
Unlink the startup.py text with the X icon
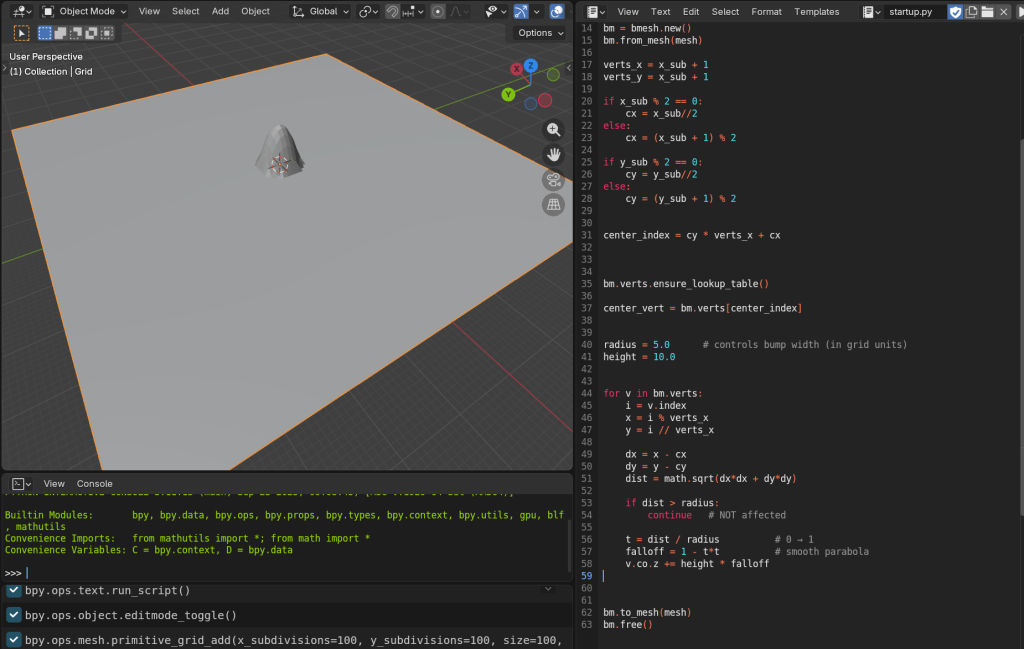pyautogui.click(x=1004, y=12)
